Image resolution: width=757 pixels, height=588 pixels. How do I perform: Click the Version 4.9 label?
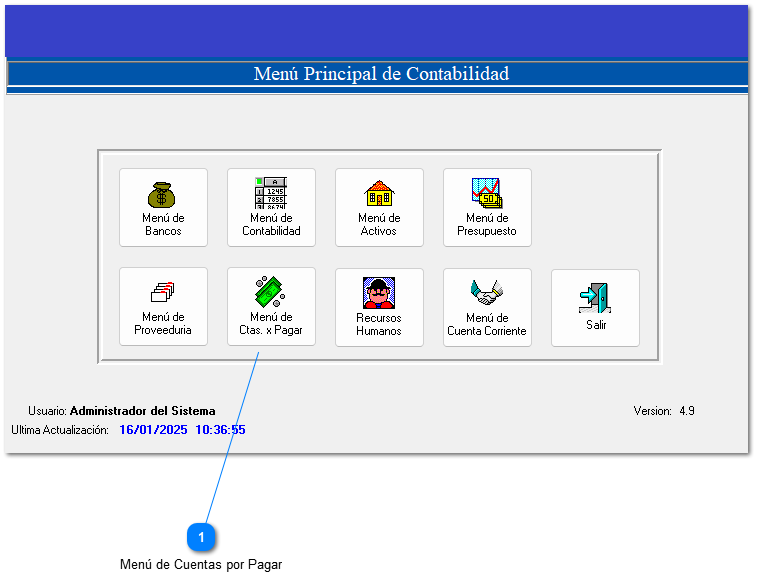(x=663, y=411)
